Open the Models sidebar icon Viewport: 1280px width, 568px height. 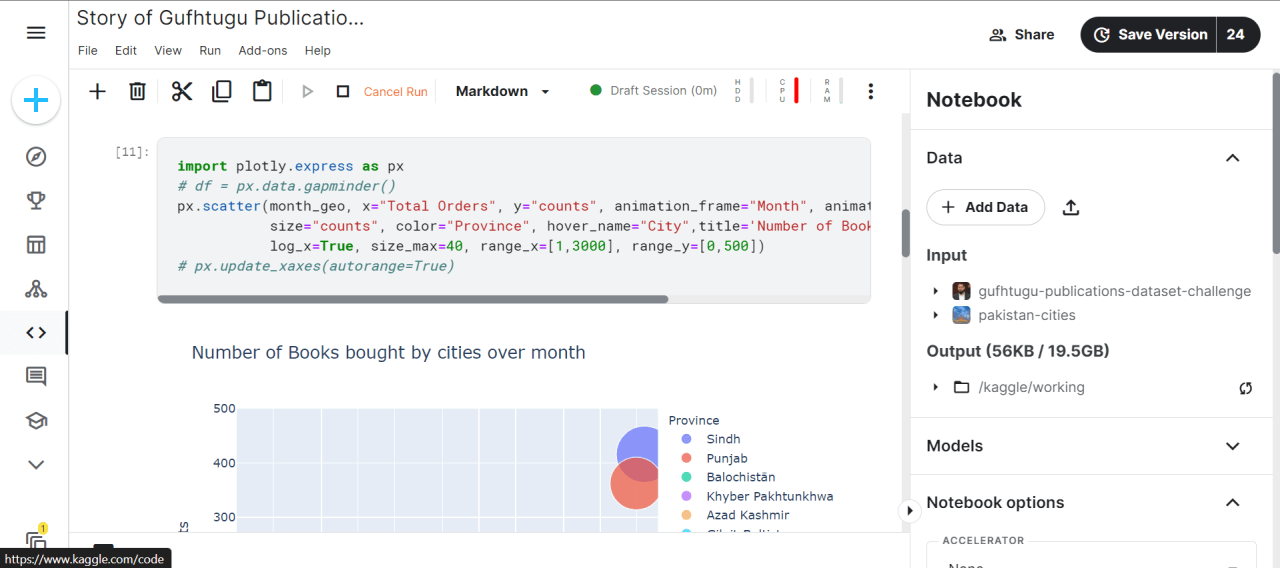tap(36, 289)
